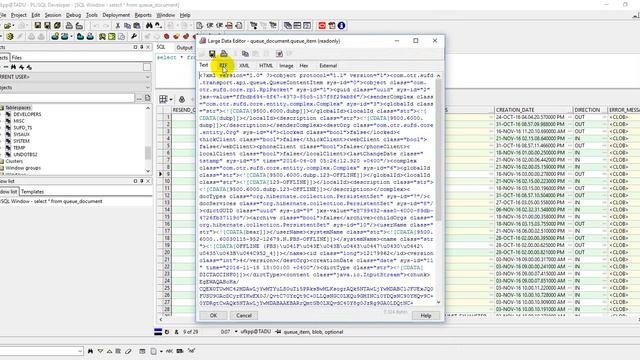Image resolution: width=640 pixels, height=360 pixels.
Task: Click the Print icon in main toolbar
Action: coord(69,26)
